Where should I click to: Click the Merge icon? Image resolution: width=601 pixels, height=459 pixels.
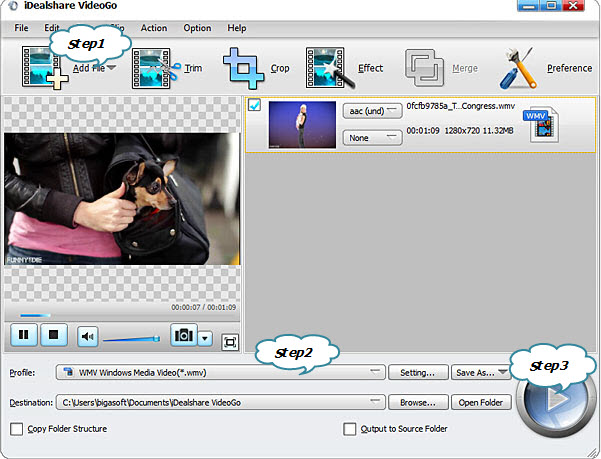coord(425,68)
